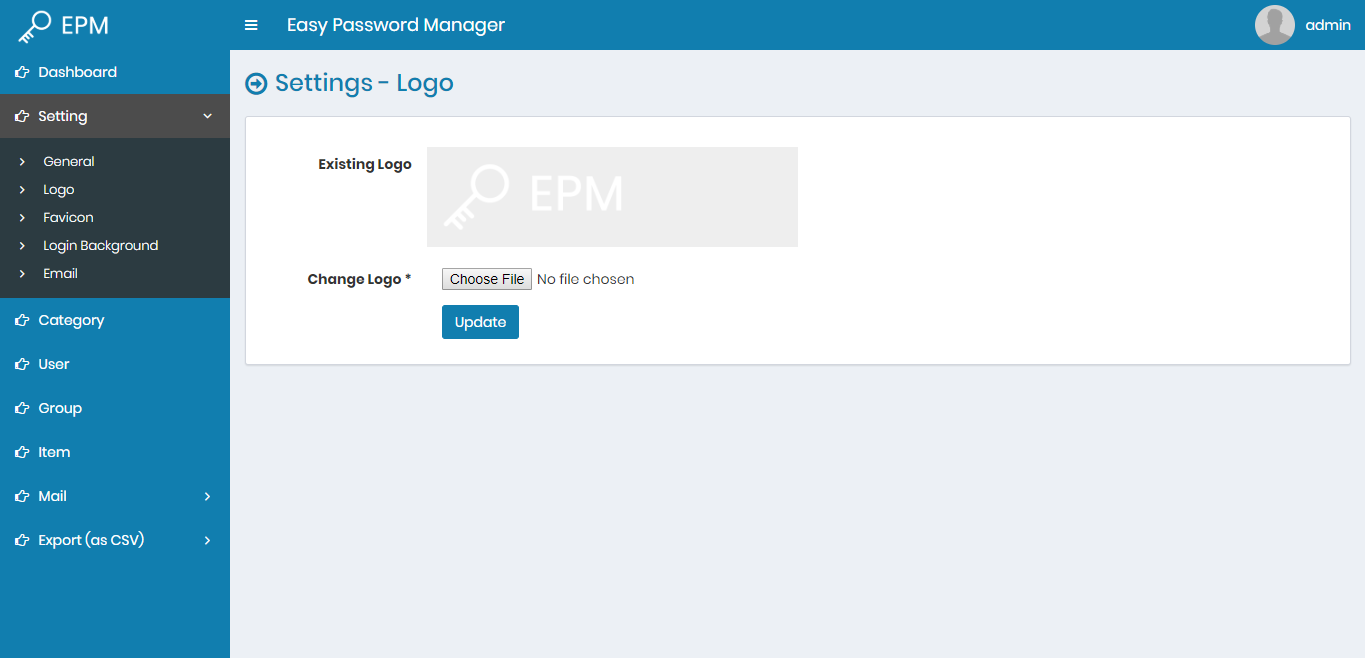
Task: Click the admin avatar picture
Action: coord(1274,24)
